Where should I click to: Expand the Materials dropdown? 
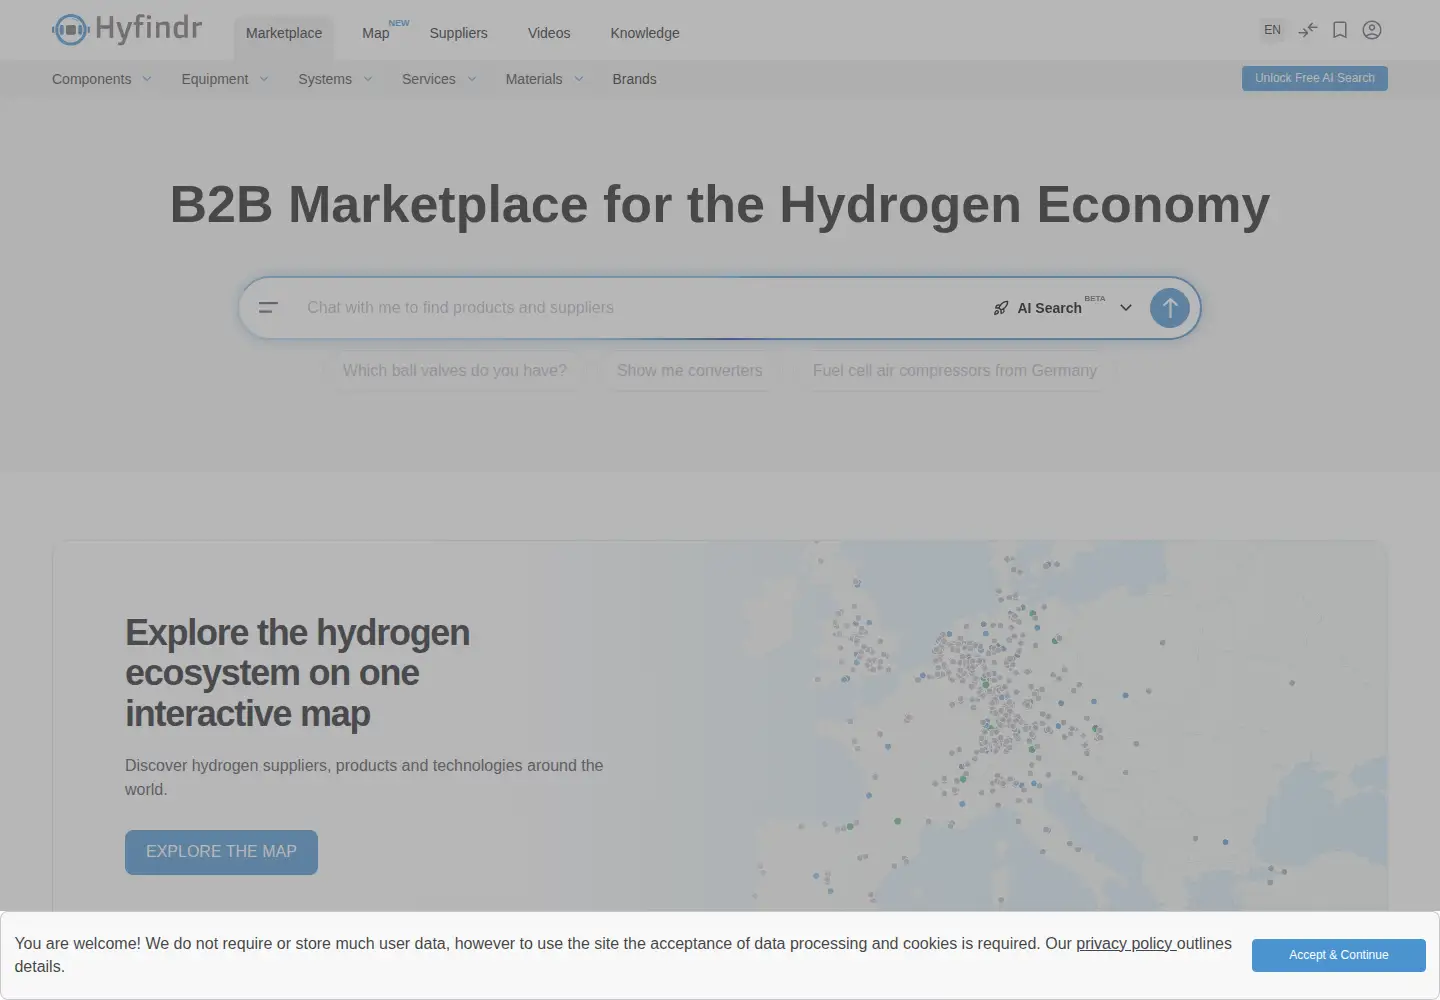pos(544,79)
